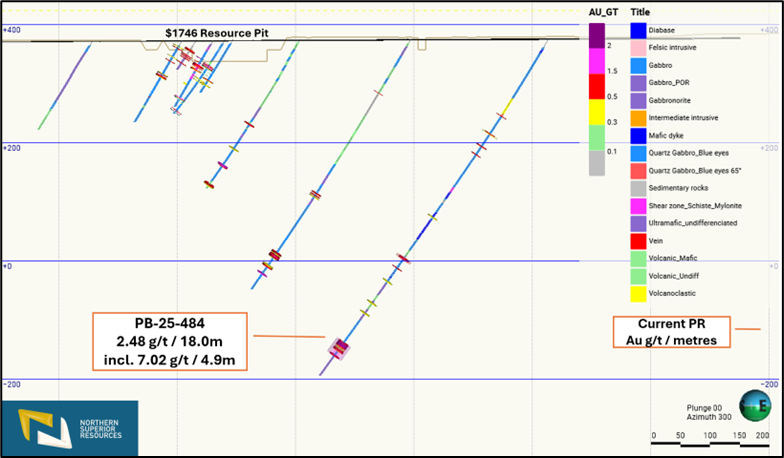Click the Current PR Au g/t box
The image size is (784, 458).
click(x=671, y=332)
